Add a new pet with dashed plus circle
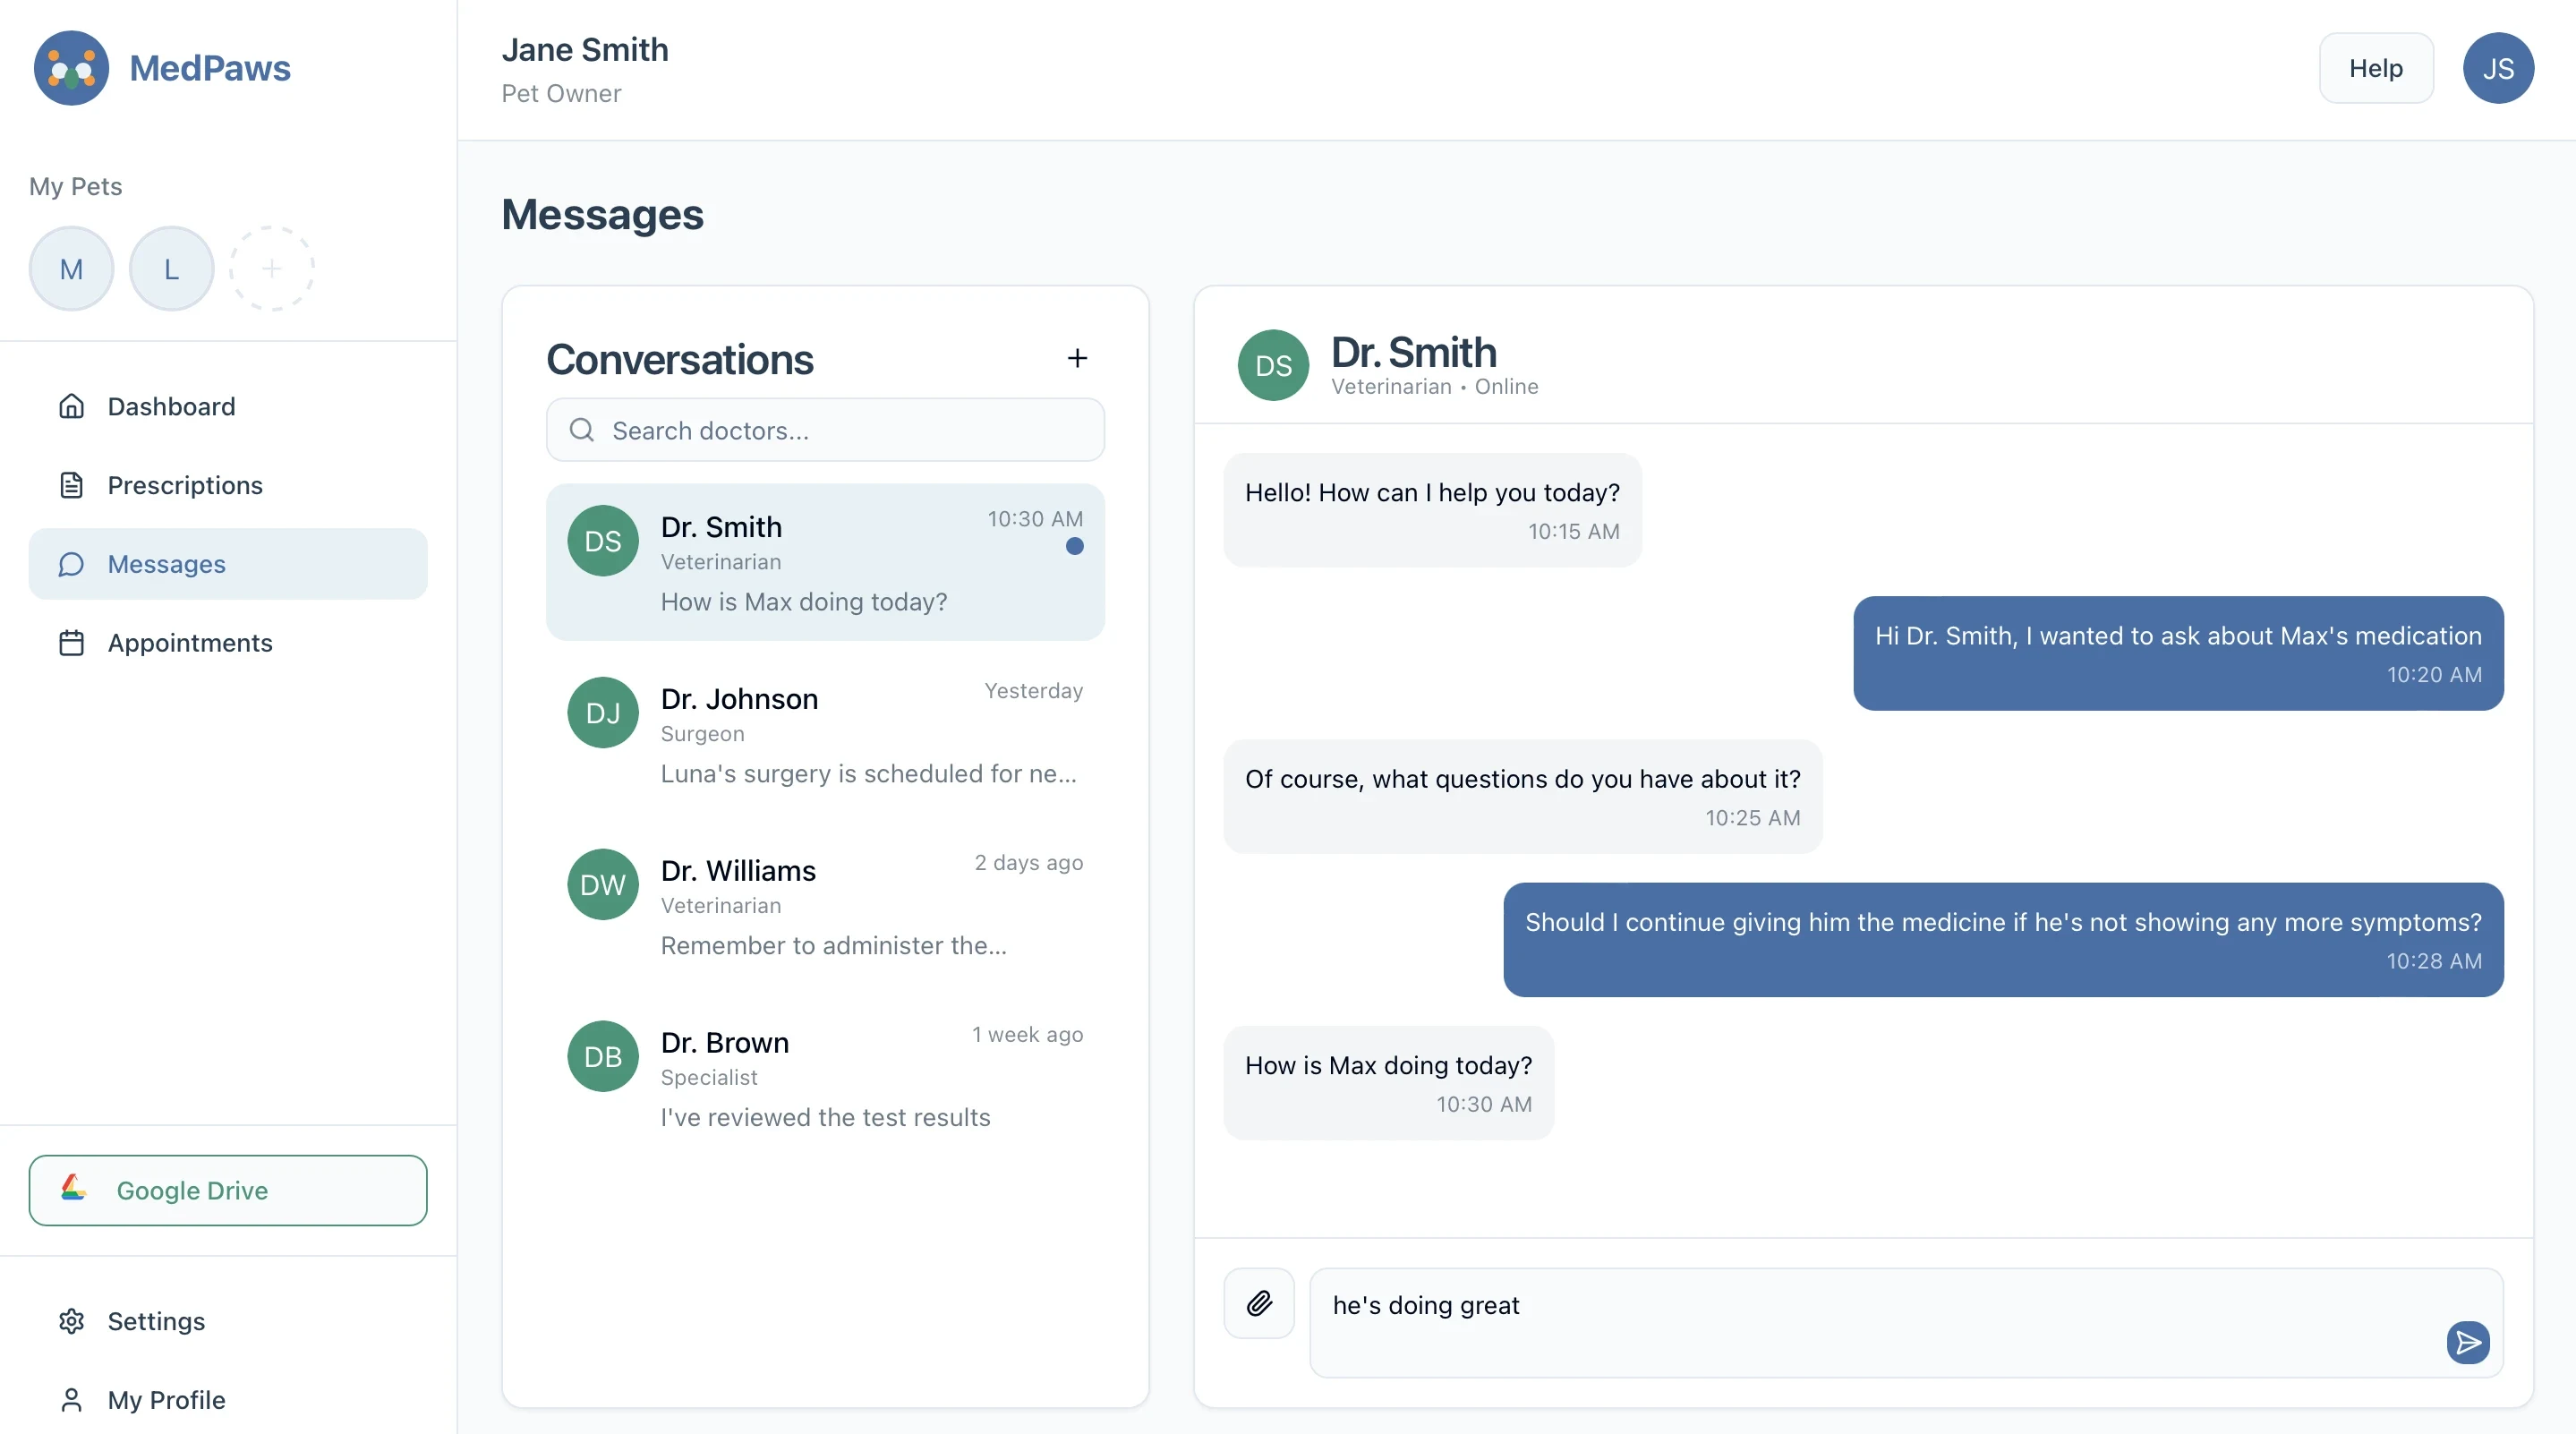This screenshot has width=2576, height=1434. coord(271,268)
